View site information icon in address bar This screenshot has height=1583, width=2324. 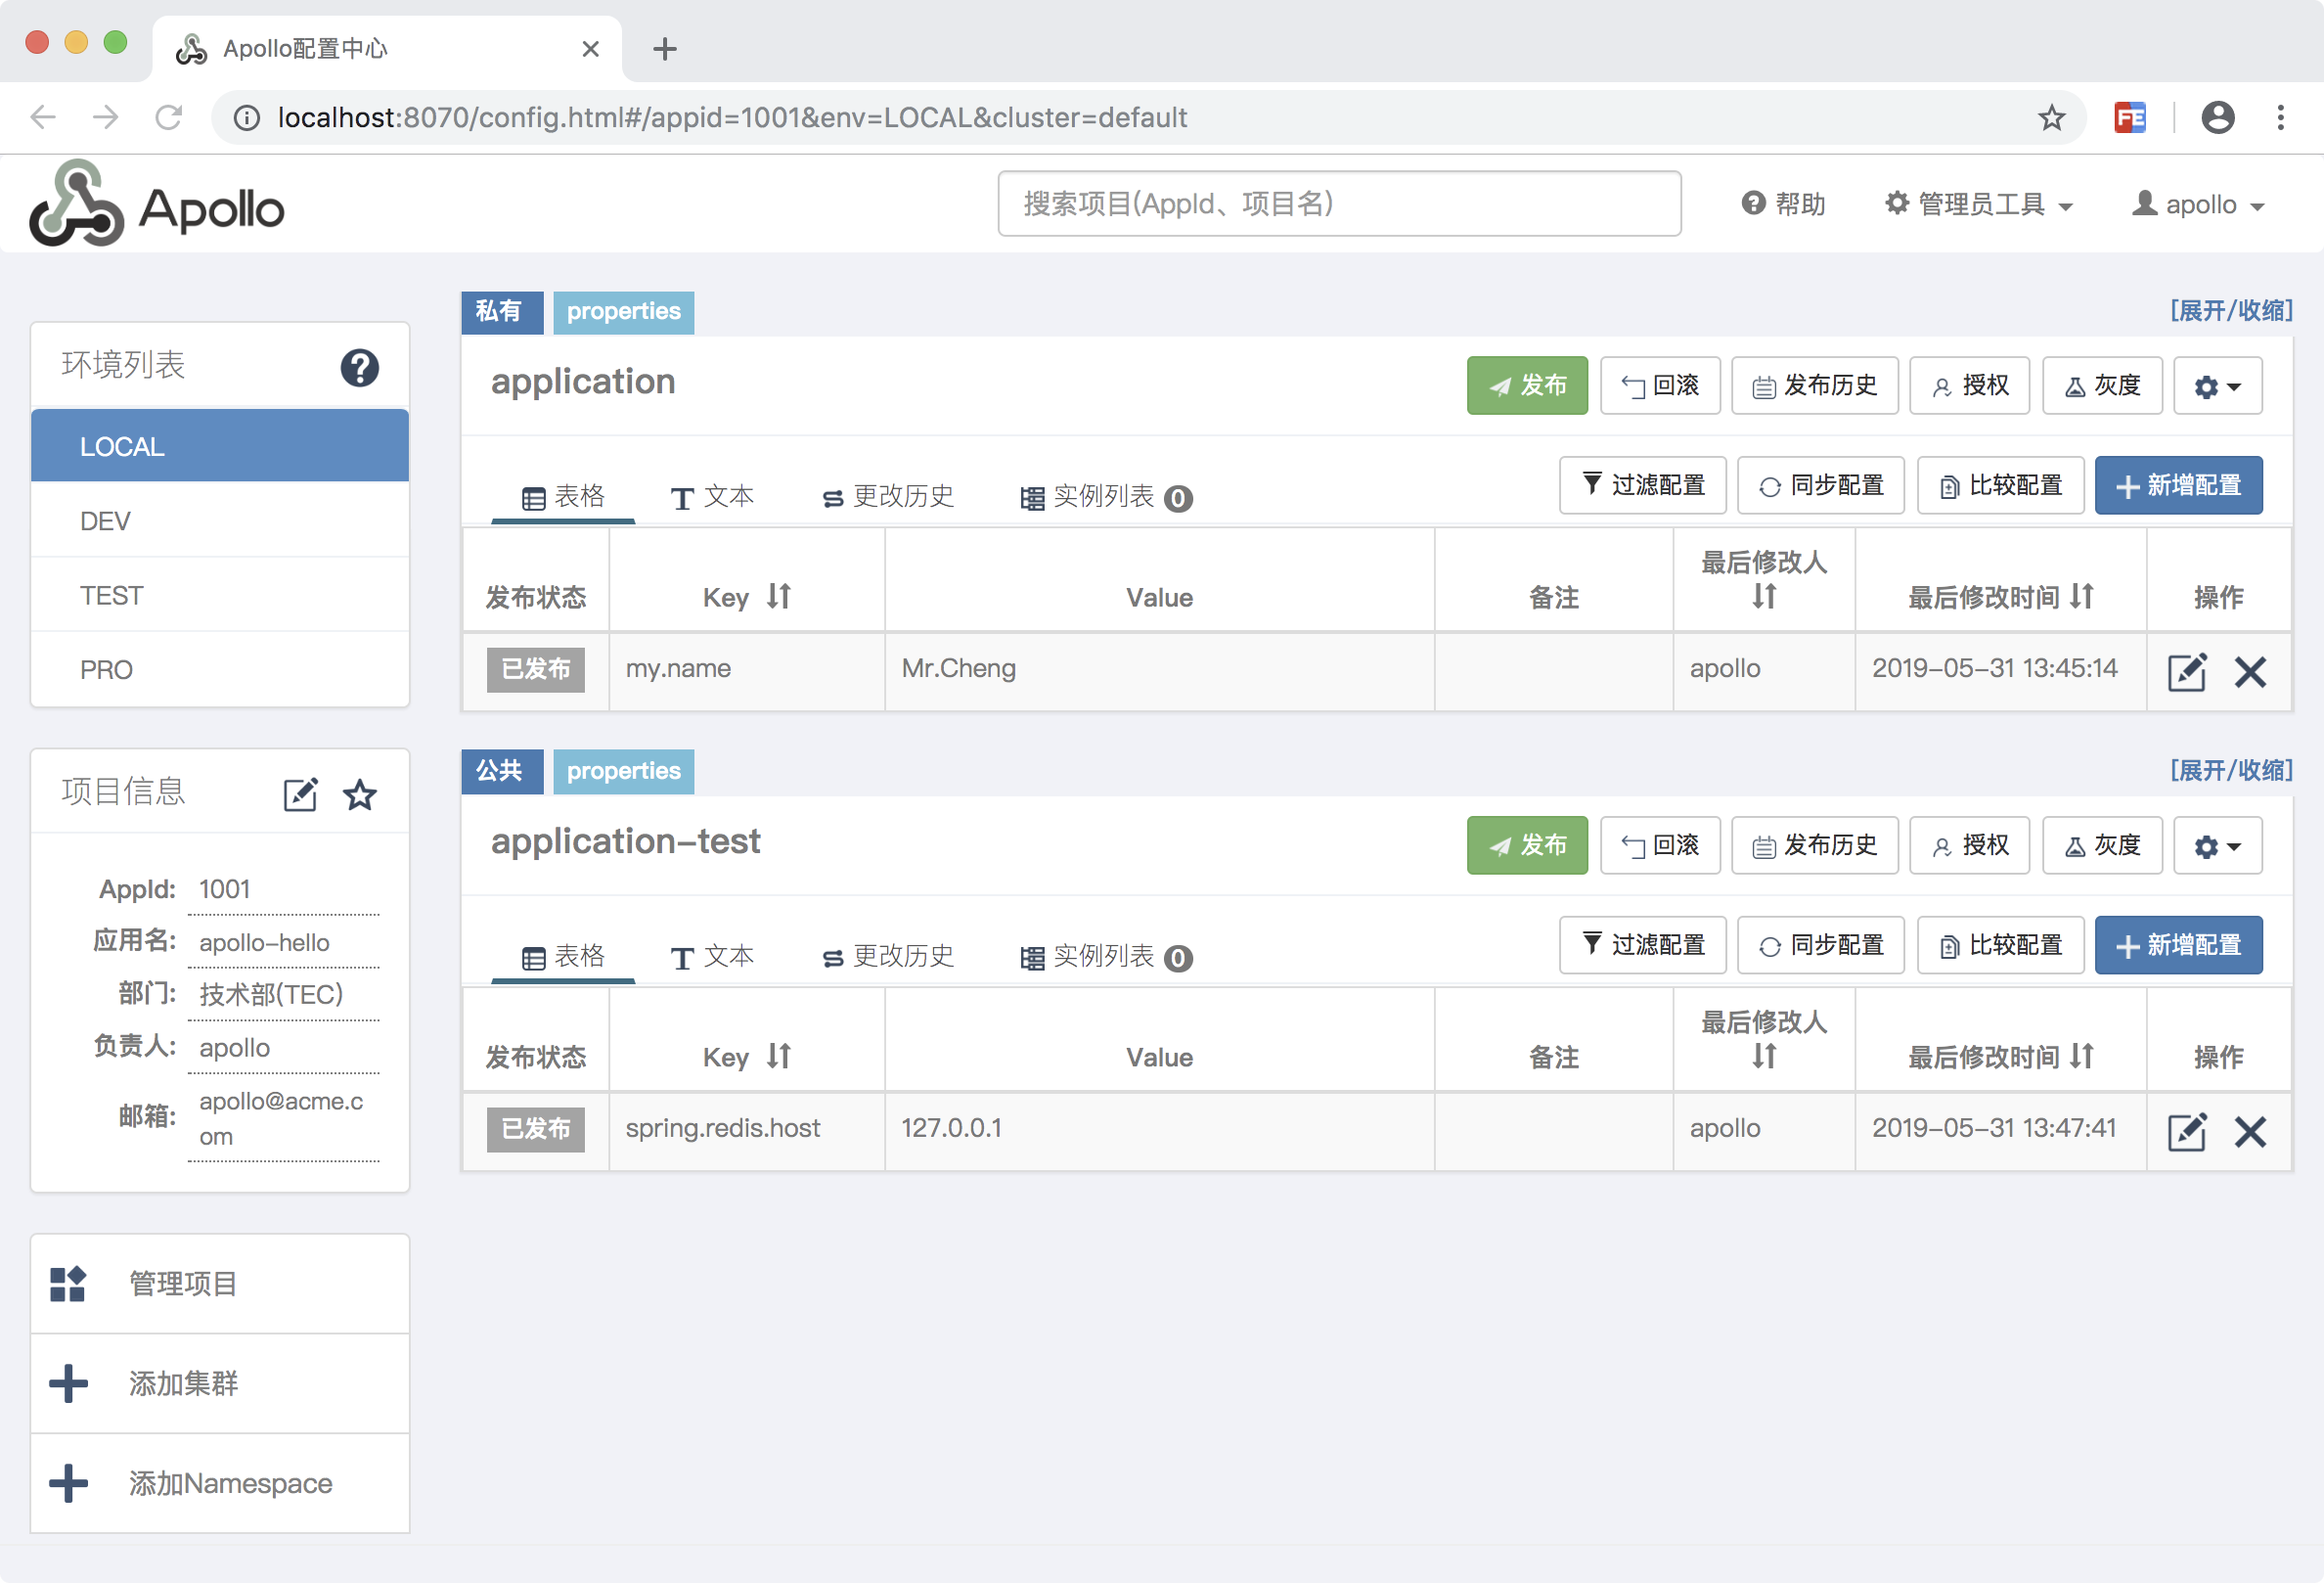[x=246, y=118]
